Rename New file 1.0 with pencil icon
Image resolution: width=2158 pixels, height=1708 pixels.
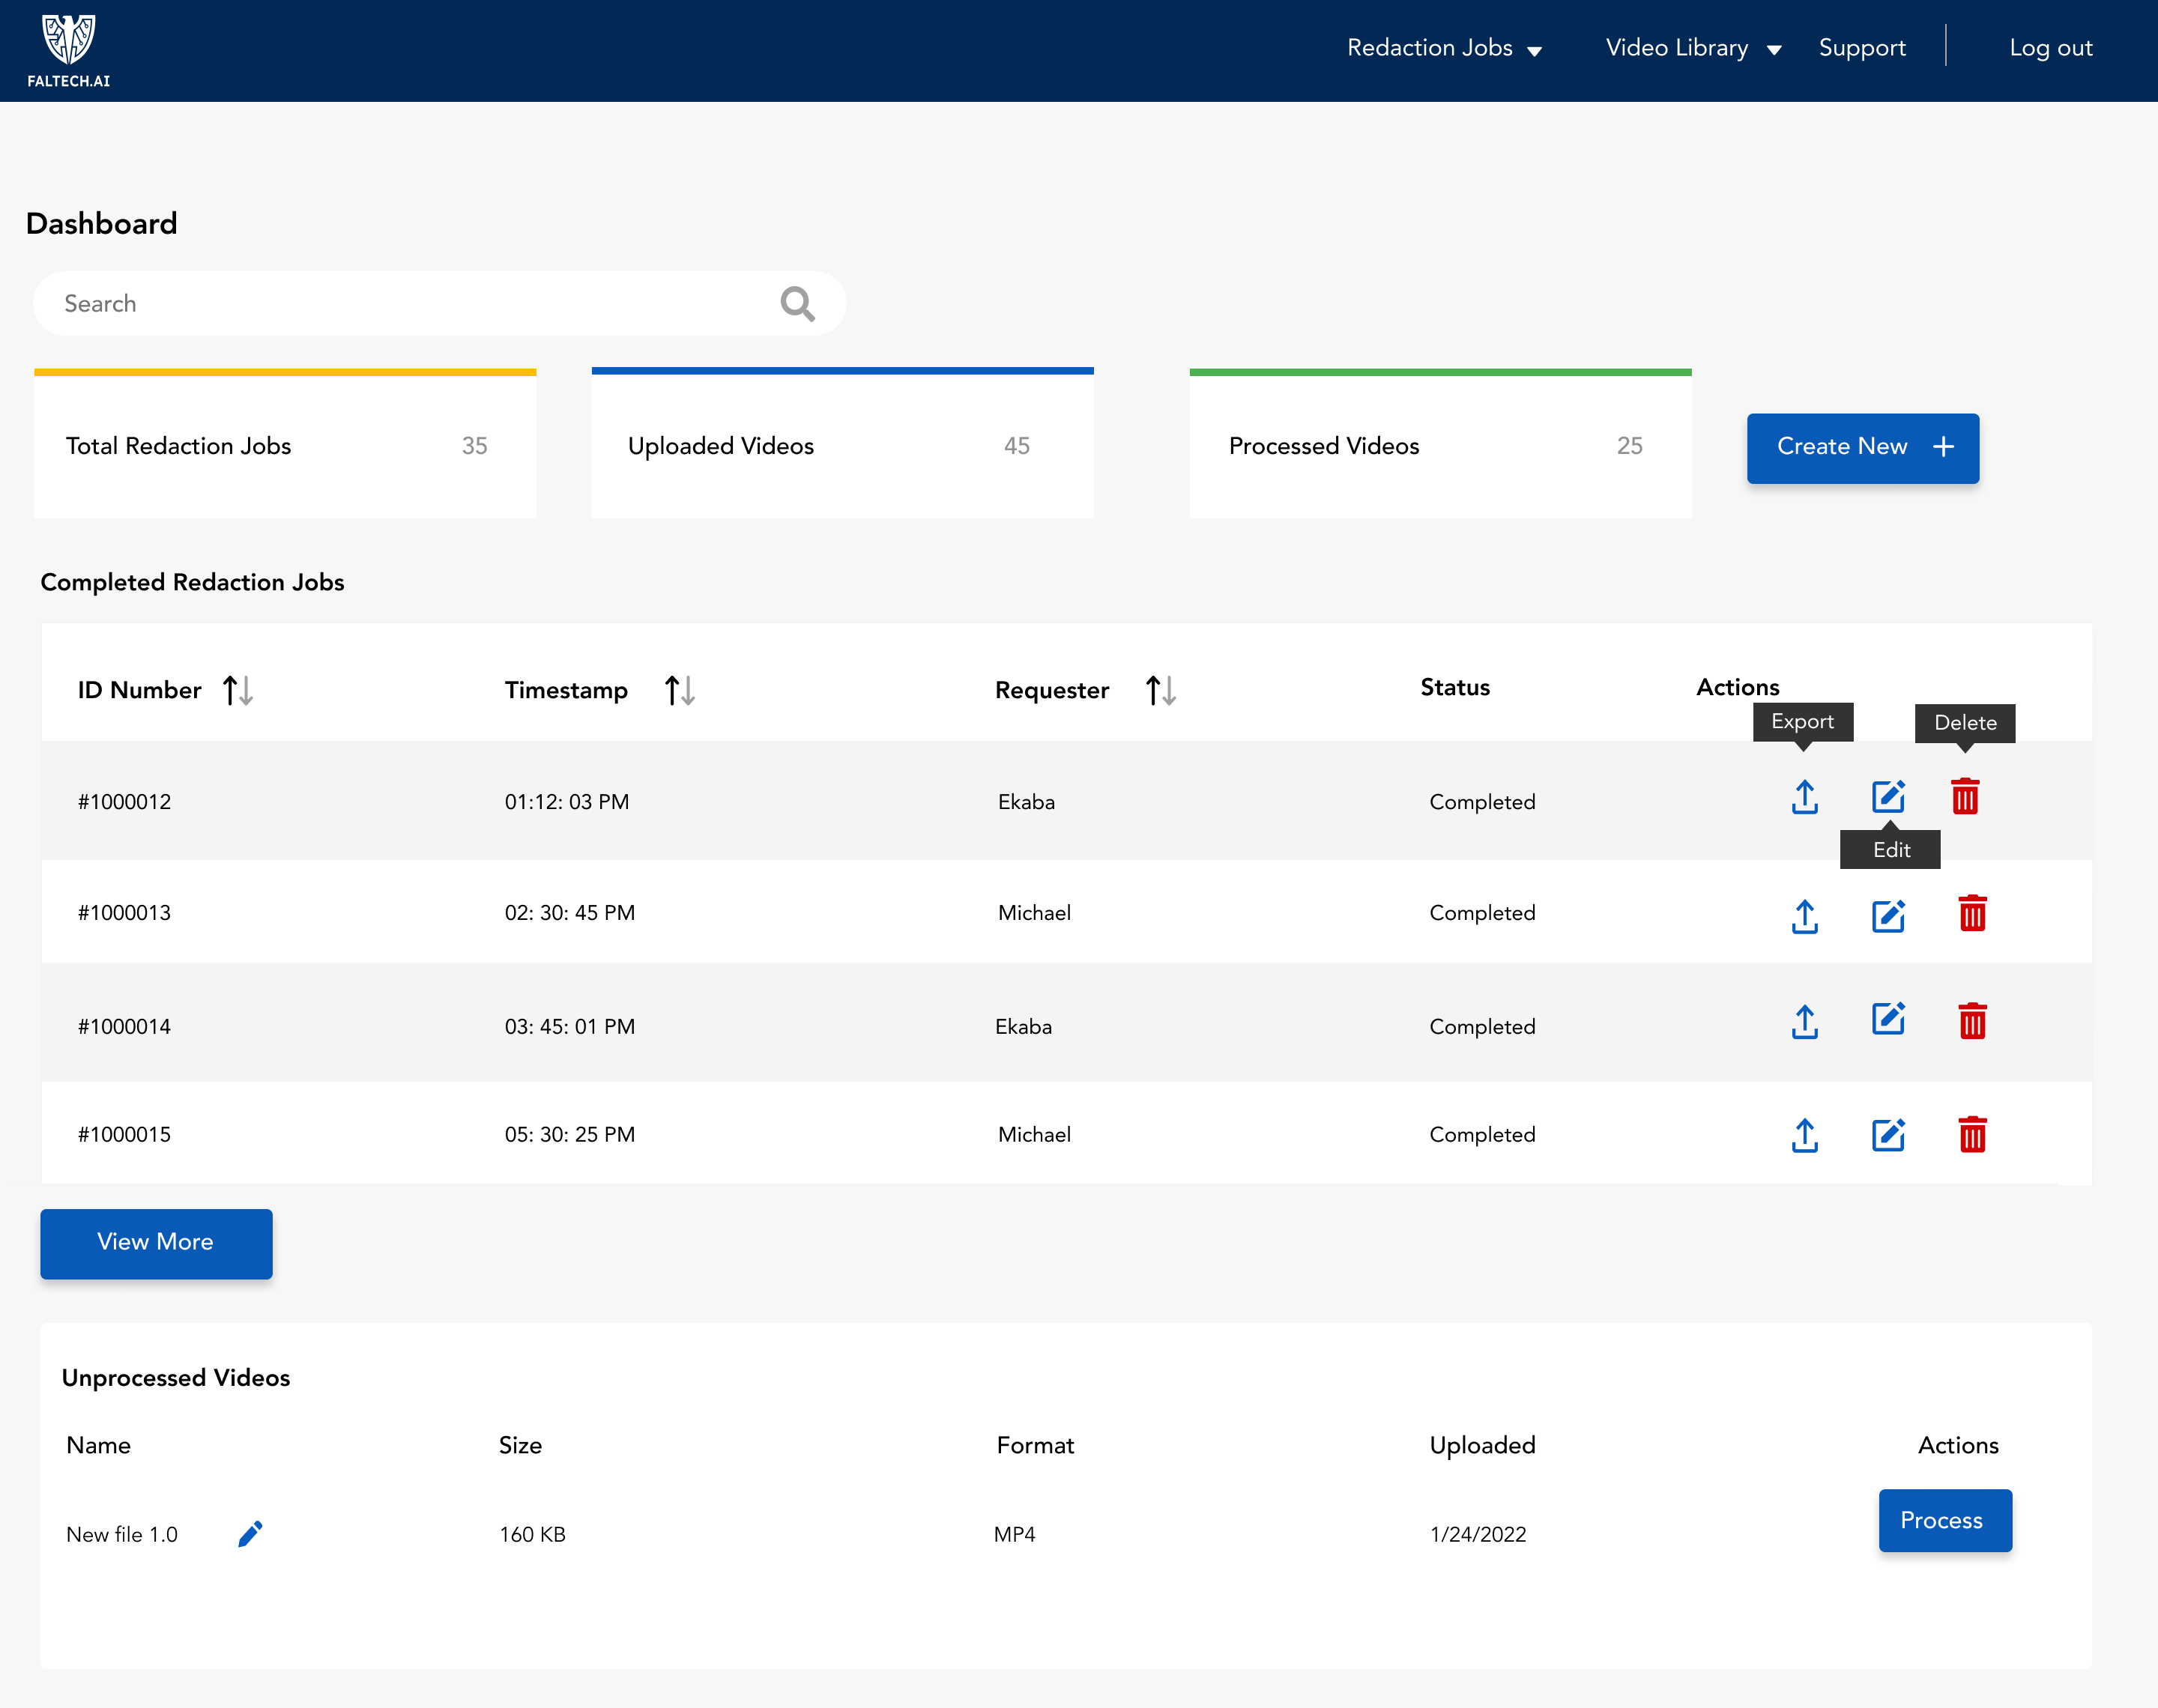(250, 1534)
